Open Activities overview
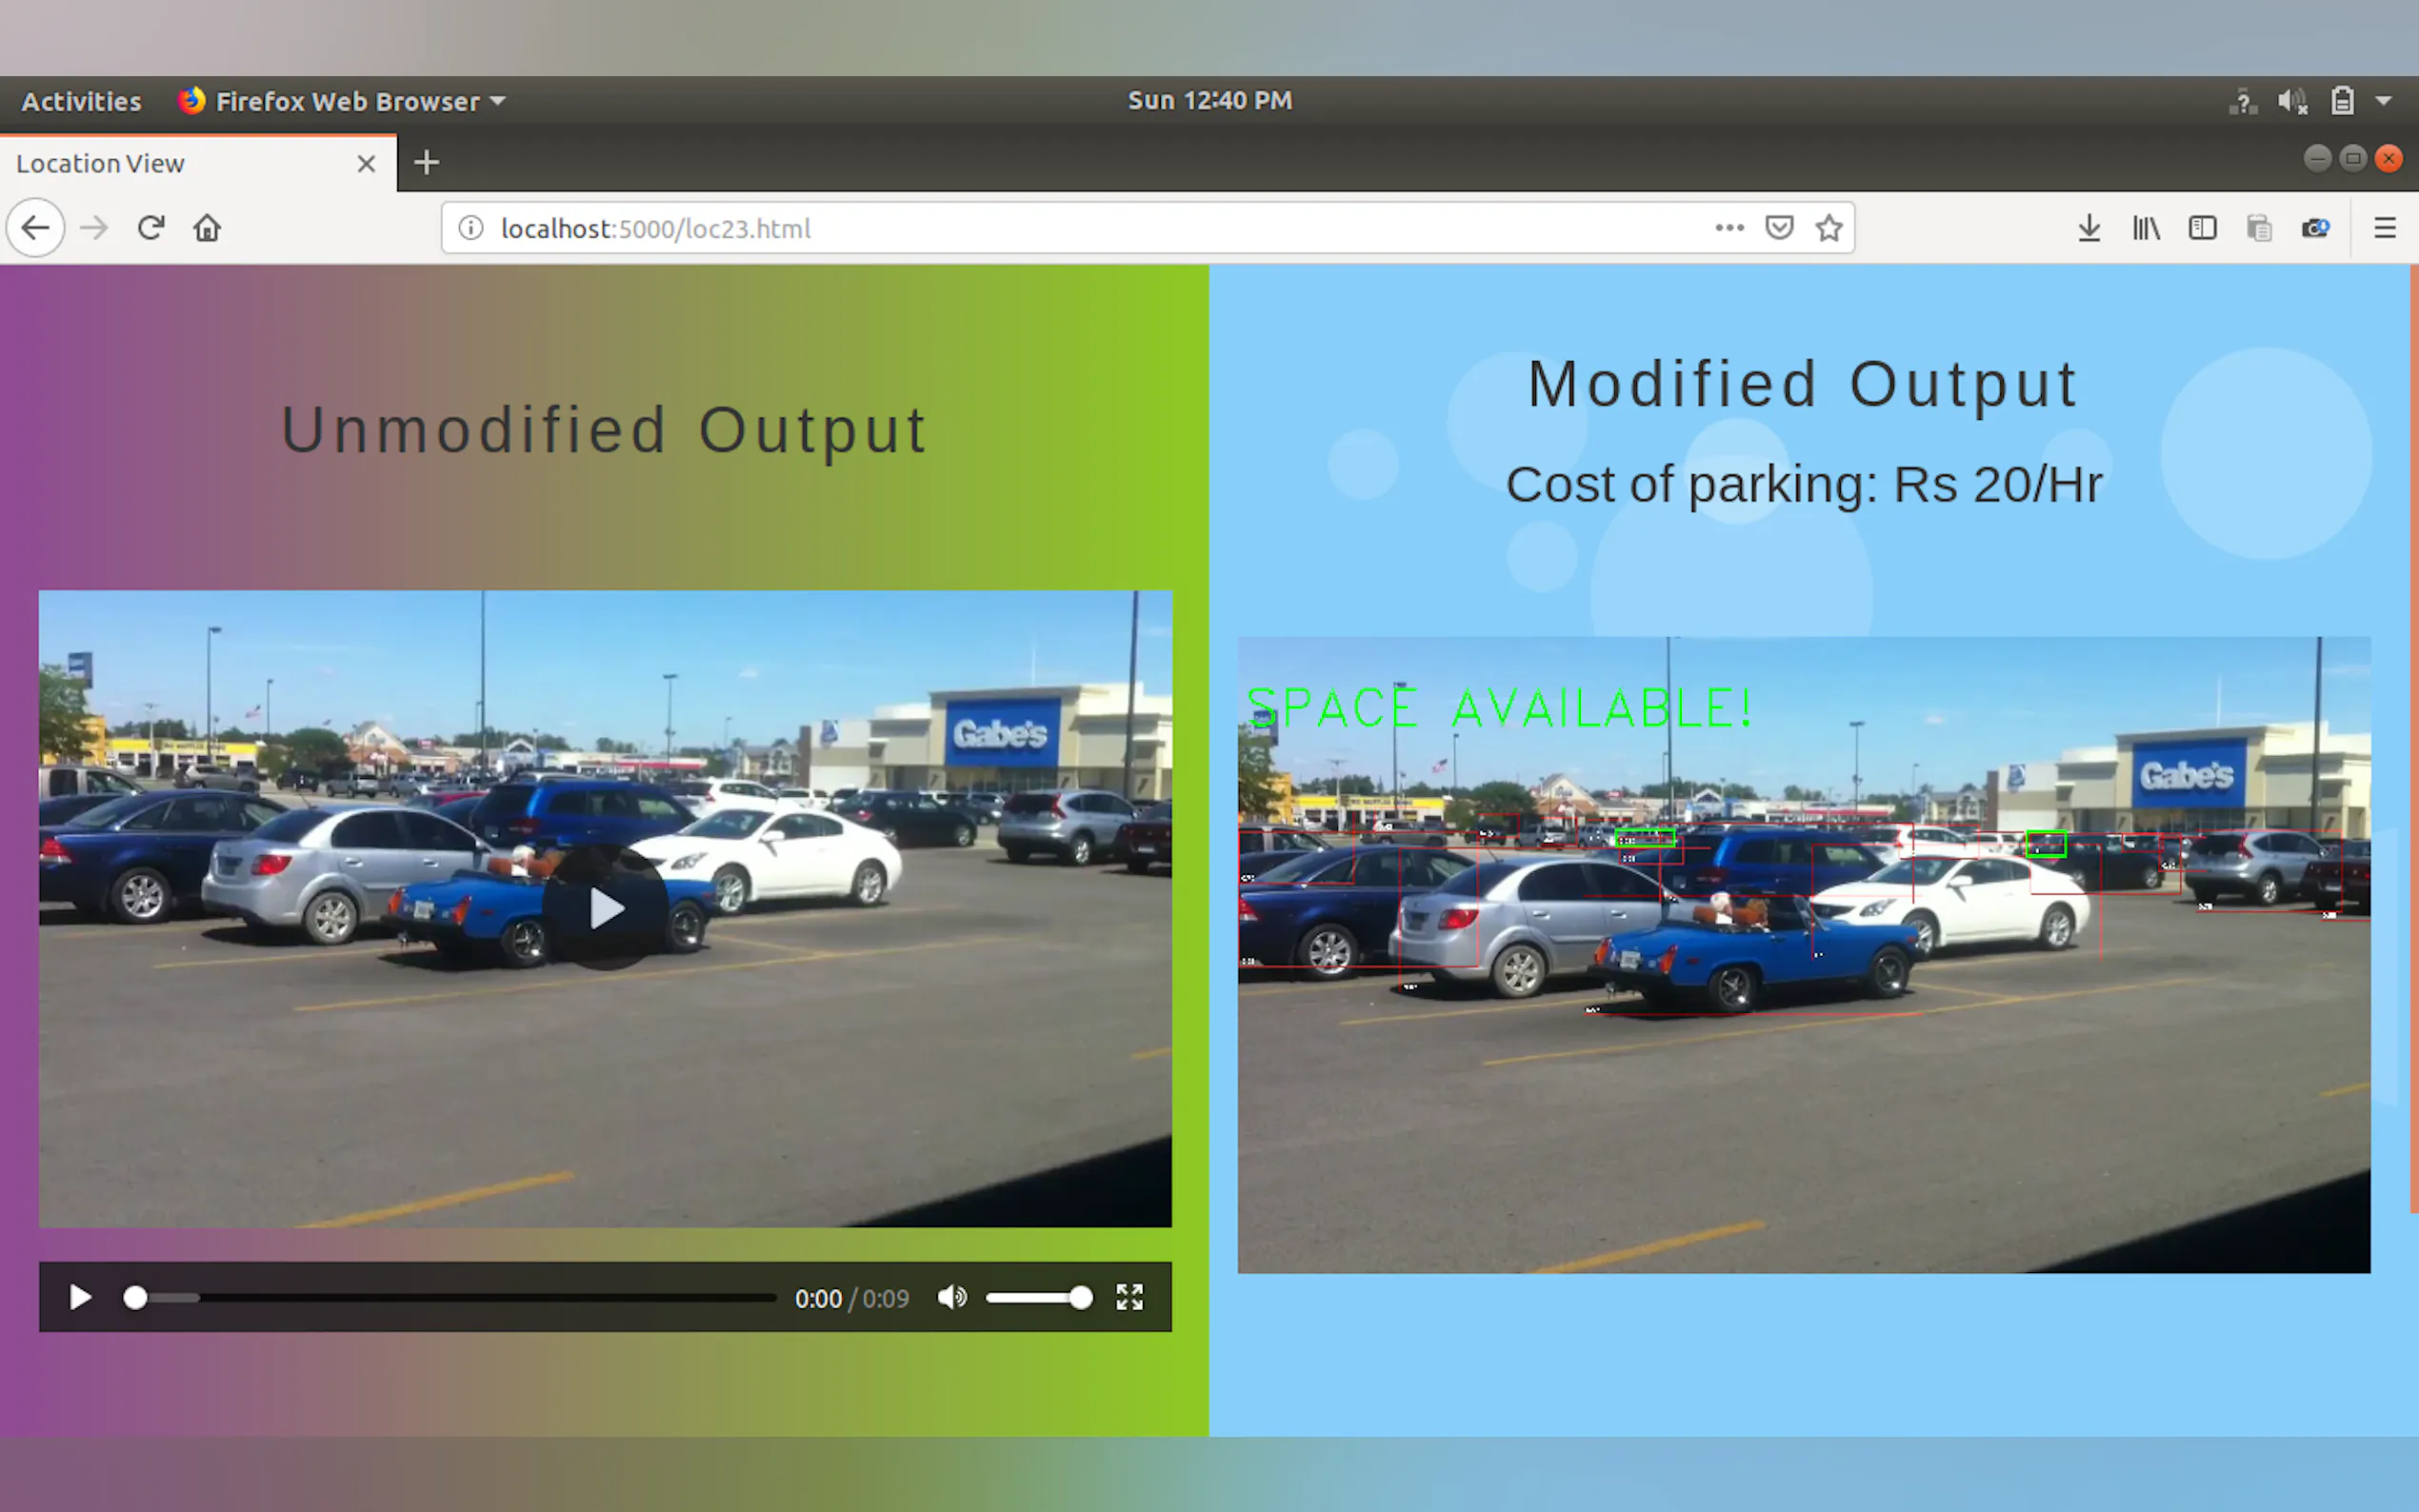2419x1512 pixels. pyautogui.click(x=81, y=101)
